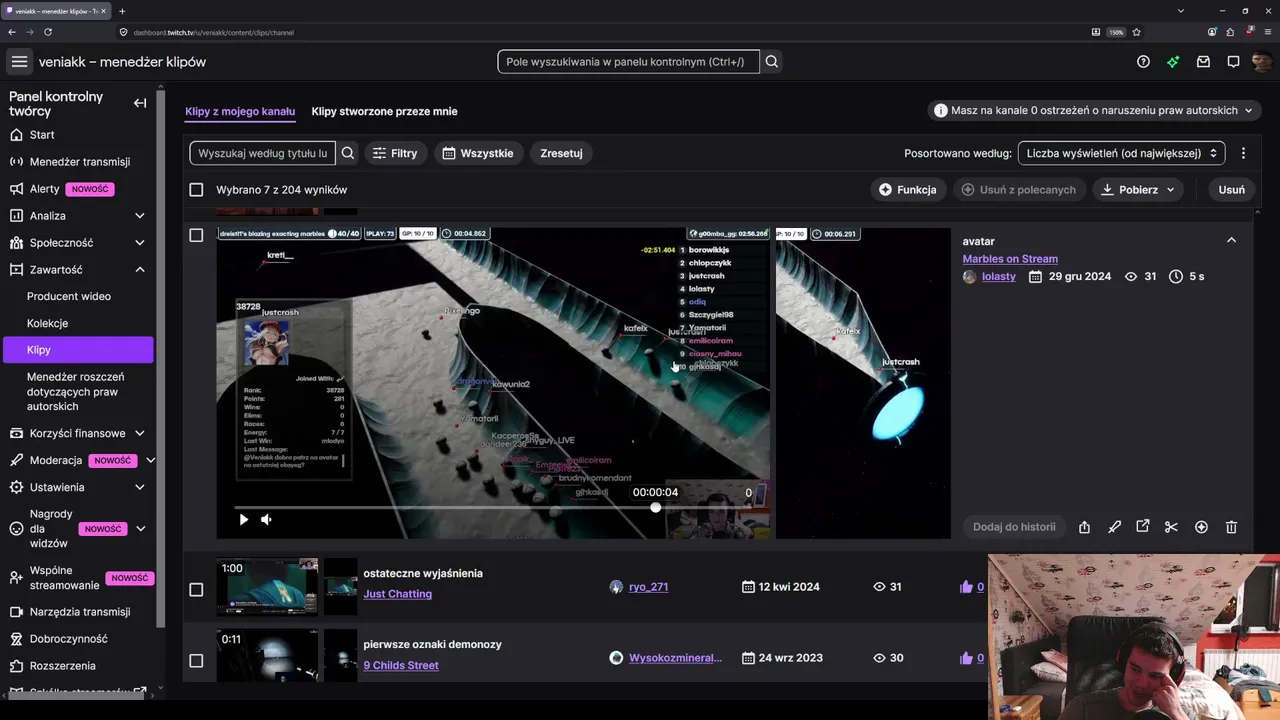Open the Pobierz download dropdown
The height and width of the screenshot is (720, 1280).
(1138, 190)
